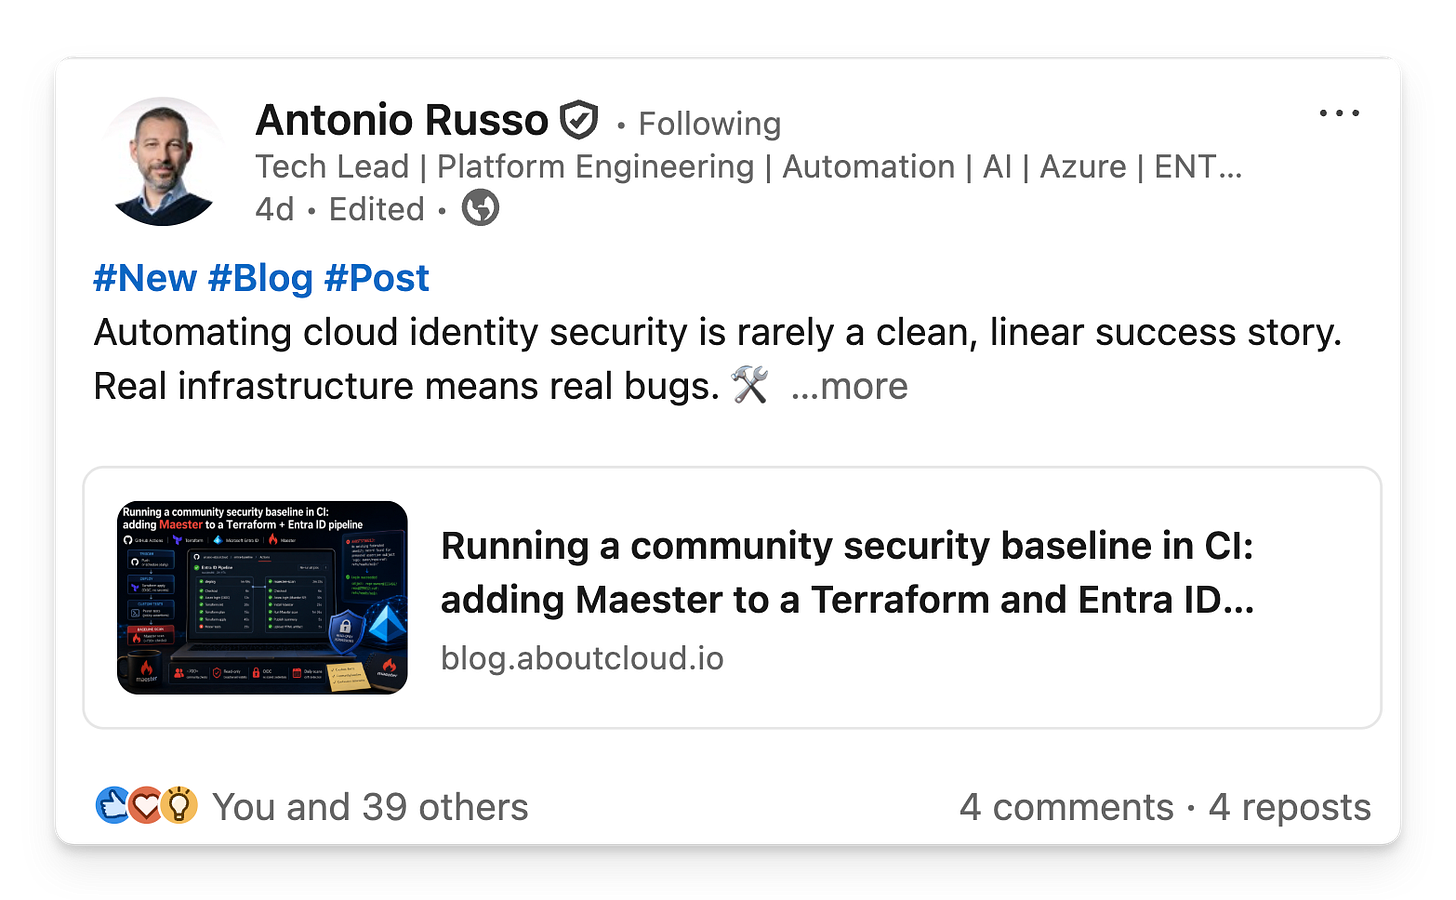This screenshot has width=1456, height=900.
Task: Click the red heart love reaction icon
Action: point(146,806)
